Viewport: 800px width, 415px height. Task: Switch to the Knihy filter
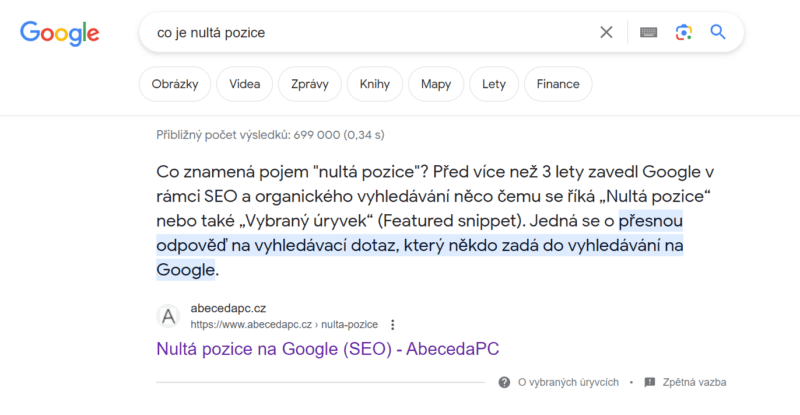click(x=374, y=84)
